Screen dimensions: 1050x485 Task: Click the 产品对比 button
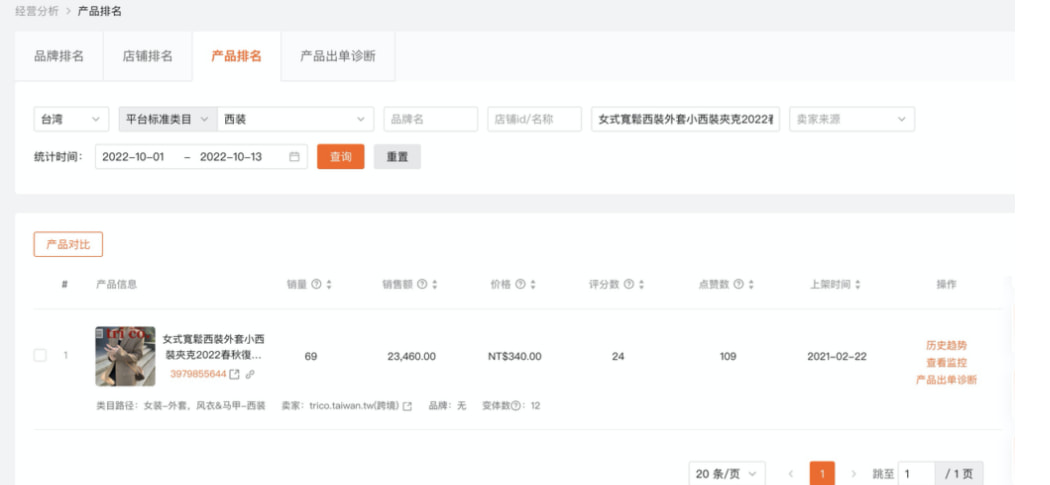[68, 245]
